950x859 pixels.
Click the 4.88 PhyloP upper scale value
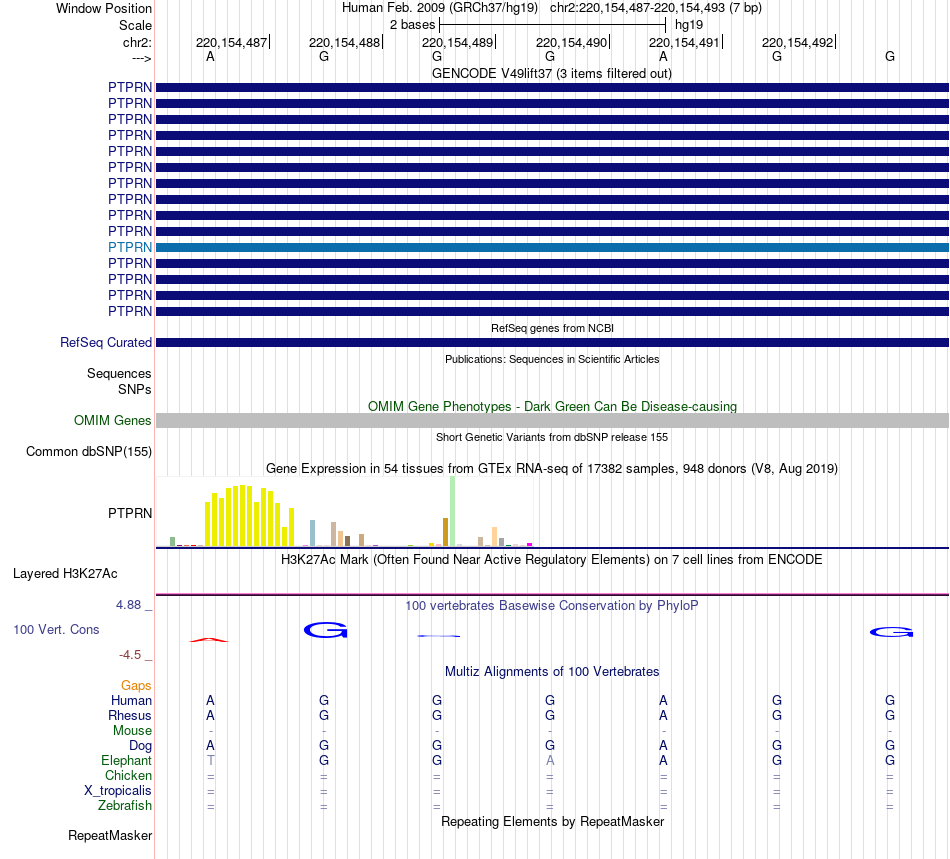(128, 605)
